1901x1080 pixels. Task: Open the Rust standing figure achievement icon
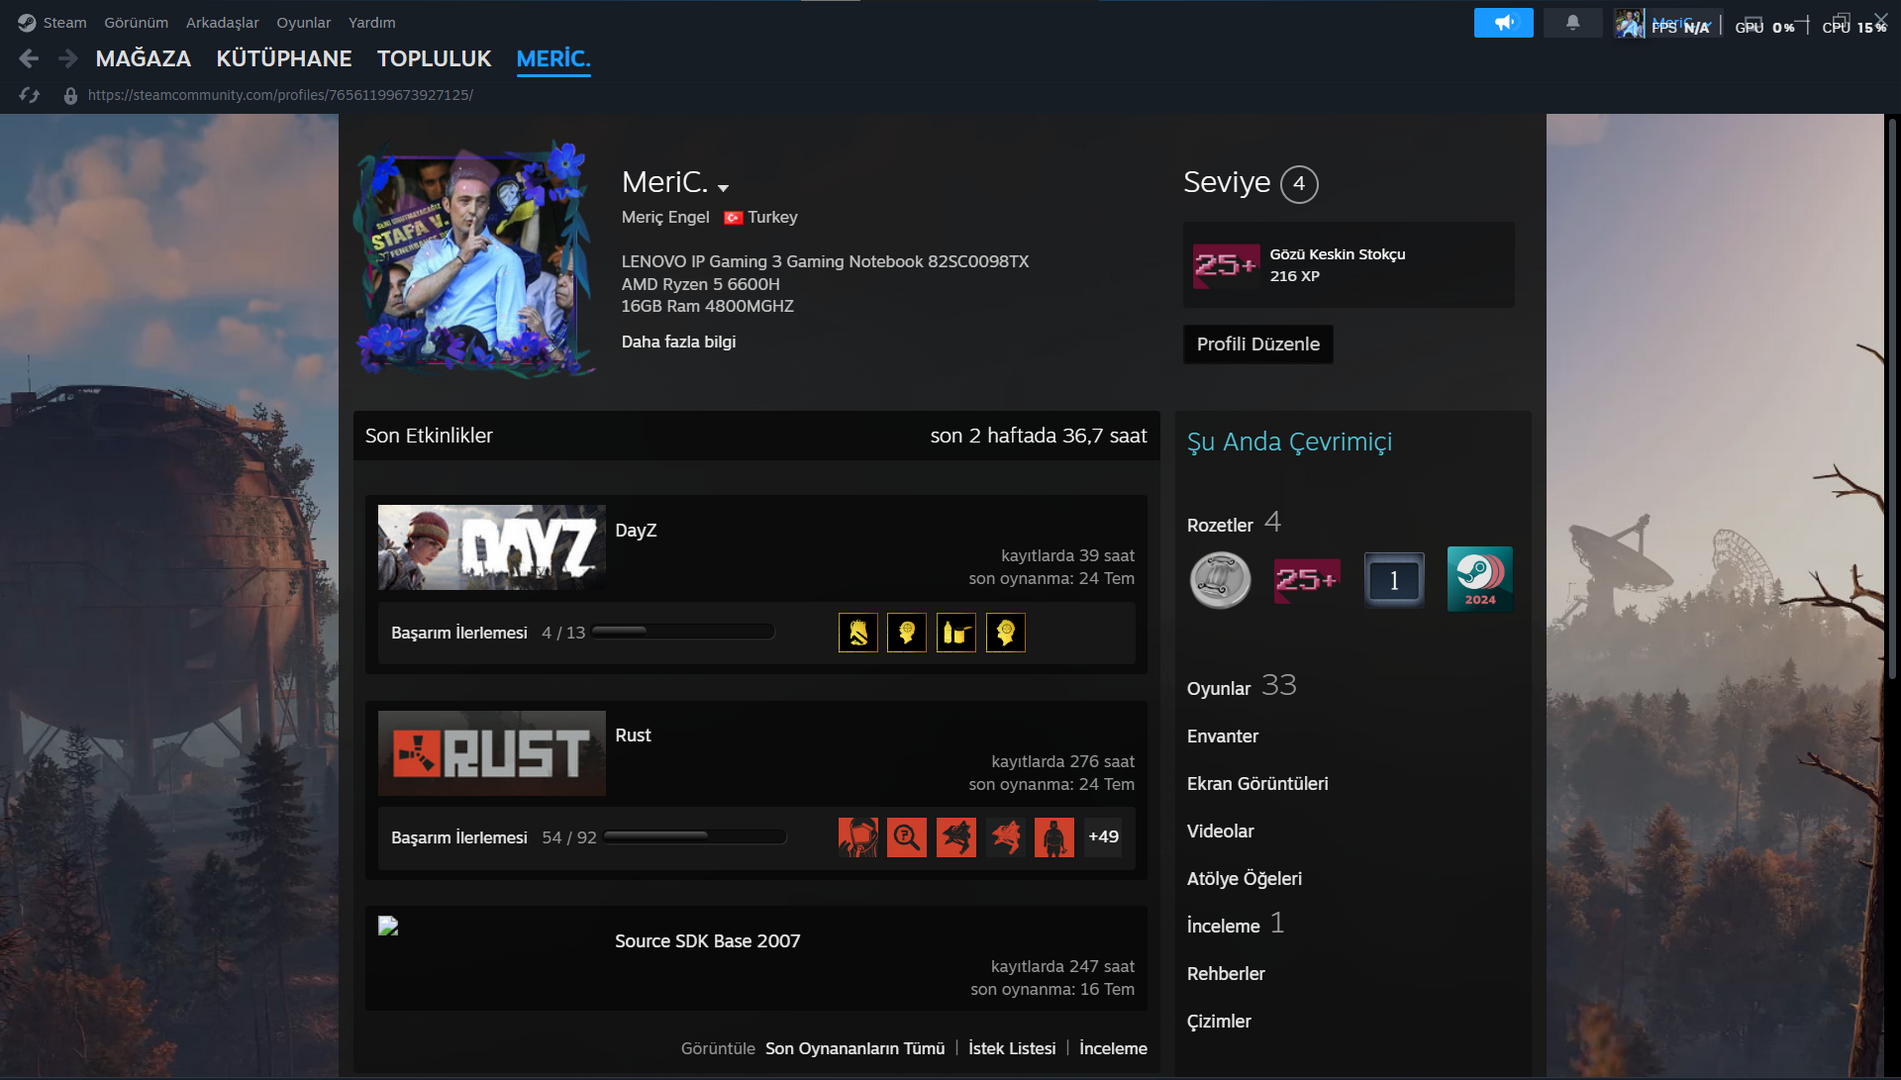point(1054,837)
